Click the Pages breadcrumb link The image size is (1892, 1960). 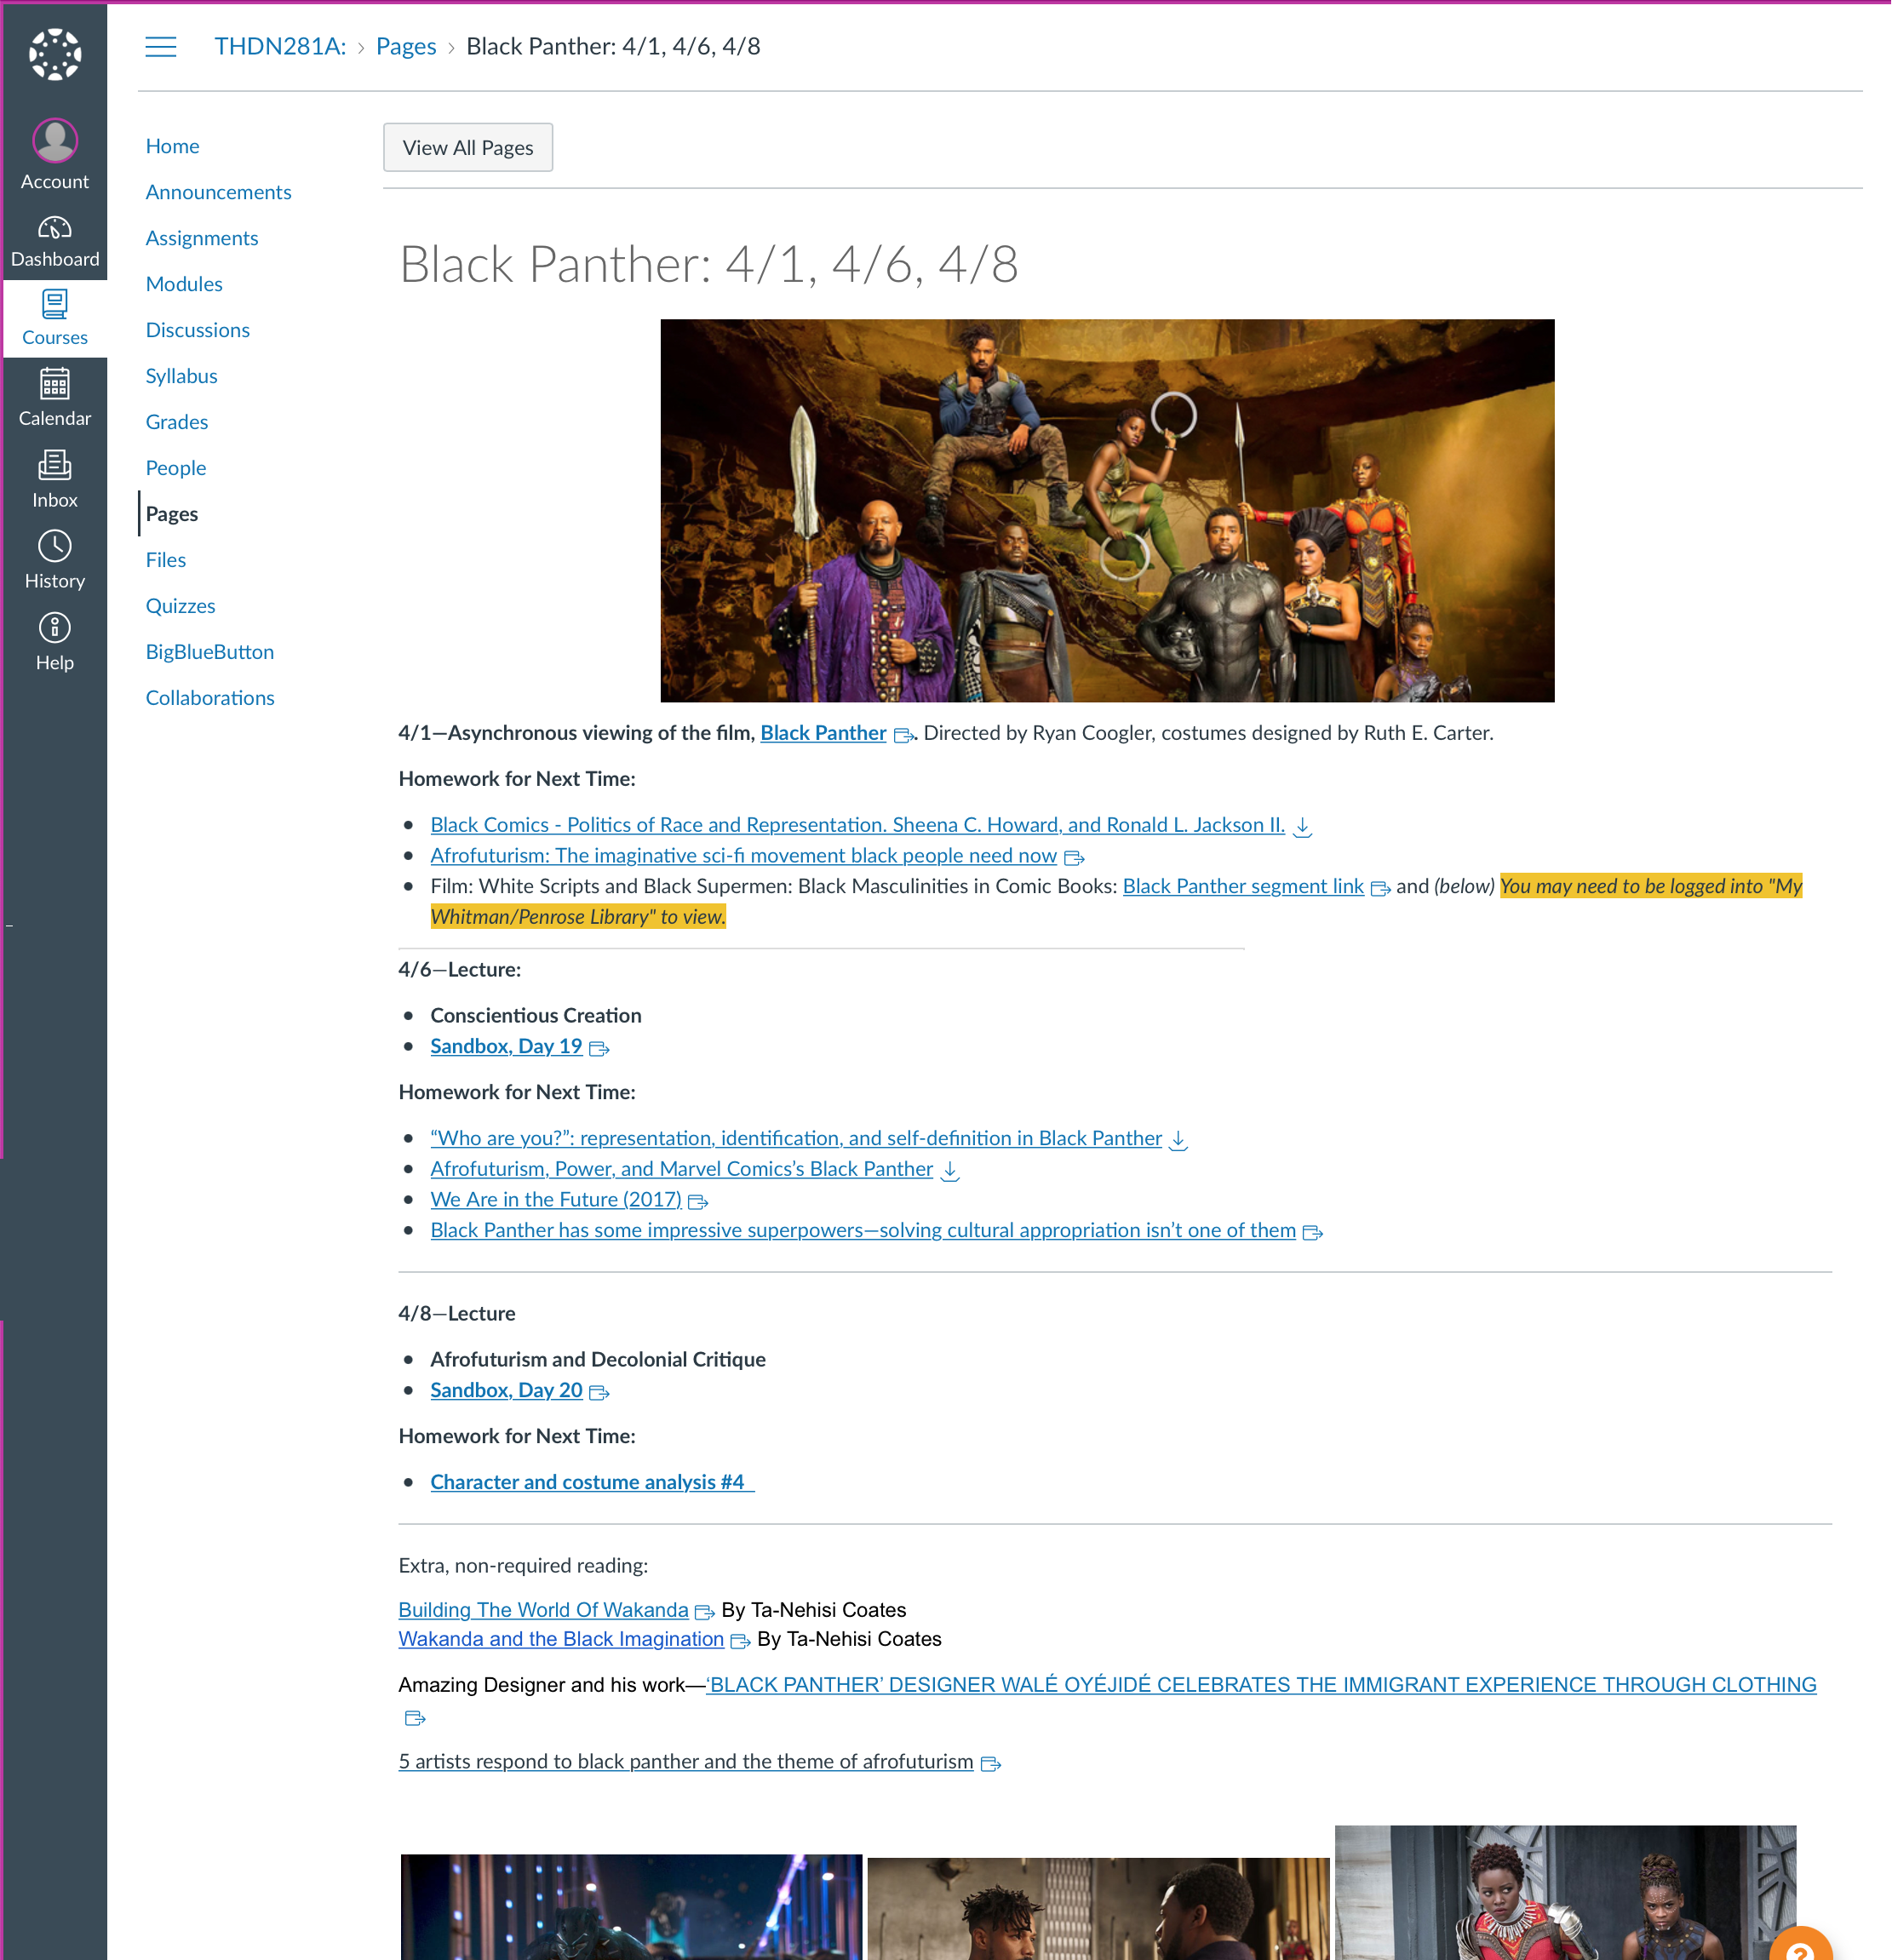(x=405, y=46)
